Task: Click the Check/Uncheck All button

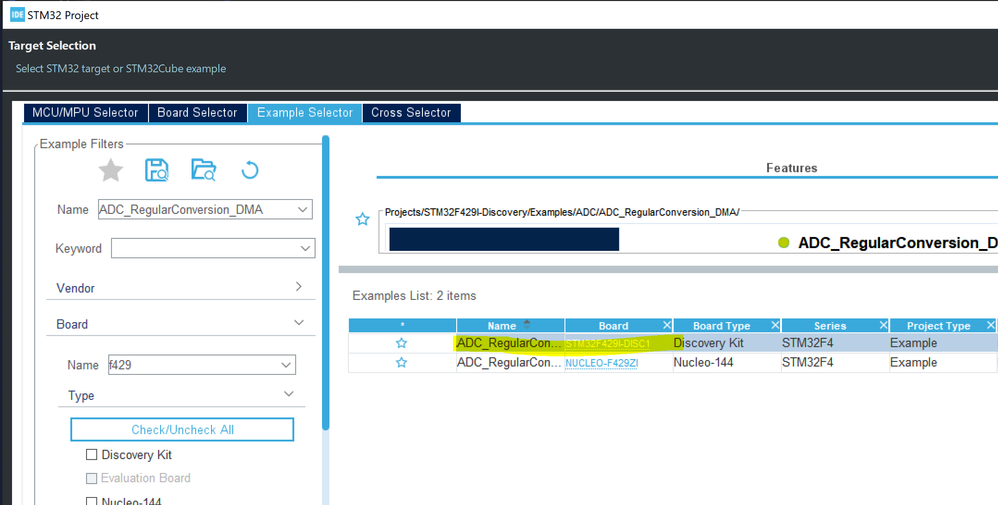Action: tap(182, 430)
